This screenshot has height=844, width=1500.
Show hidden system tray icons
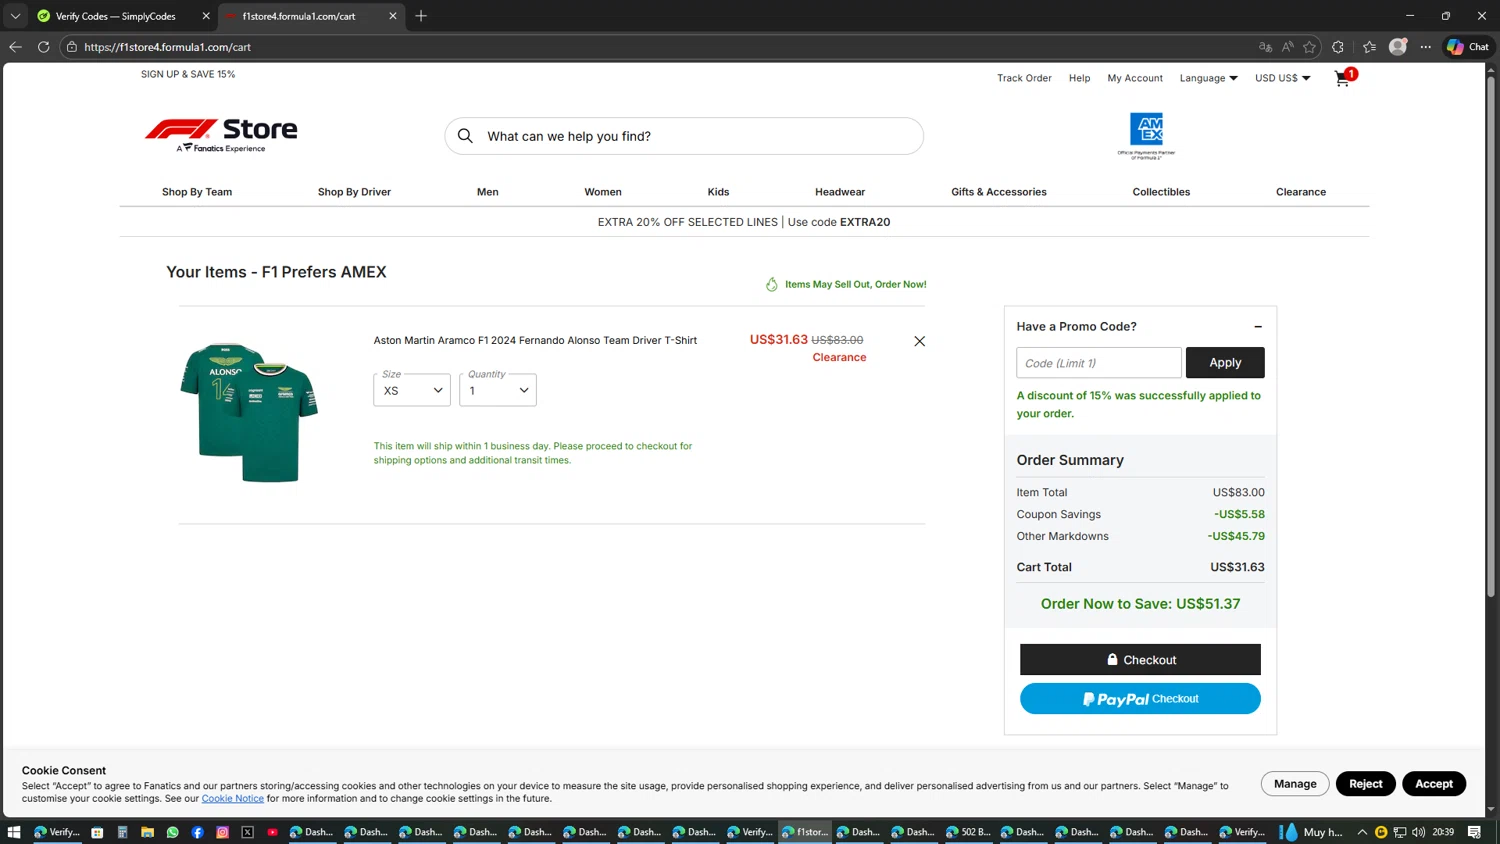(1362, 832)
